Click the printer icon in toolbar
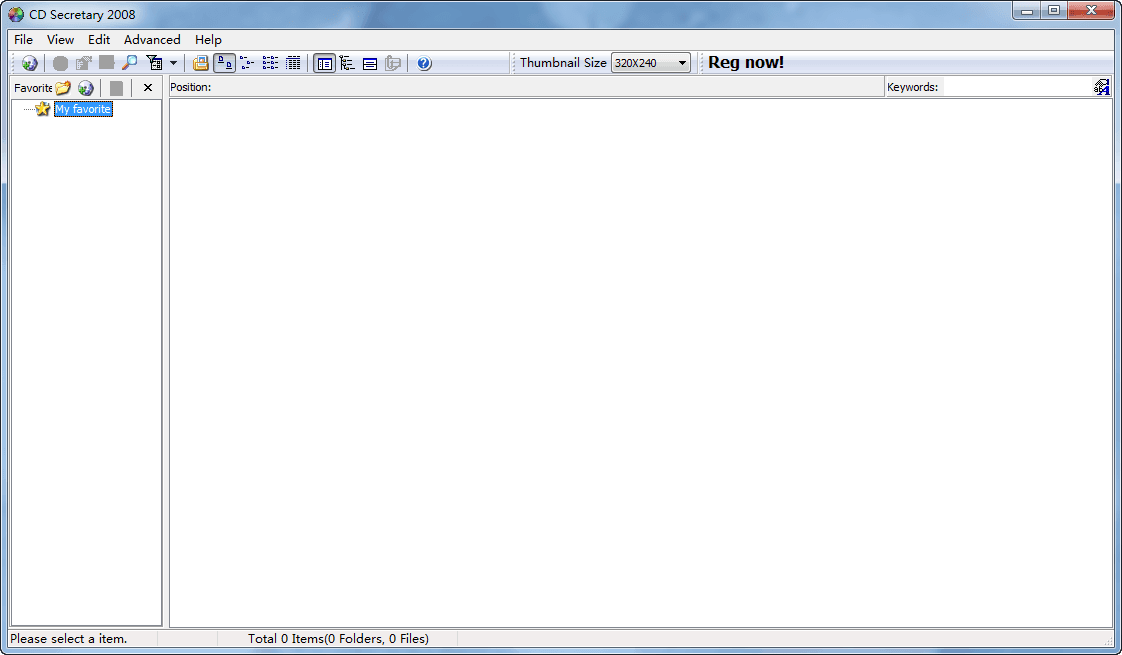Screen dimensions: 1122x655 click(201, 63)
